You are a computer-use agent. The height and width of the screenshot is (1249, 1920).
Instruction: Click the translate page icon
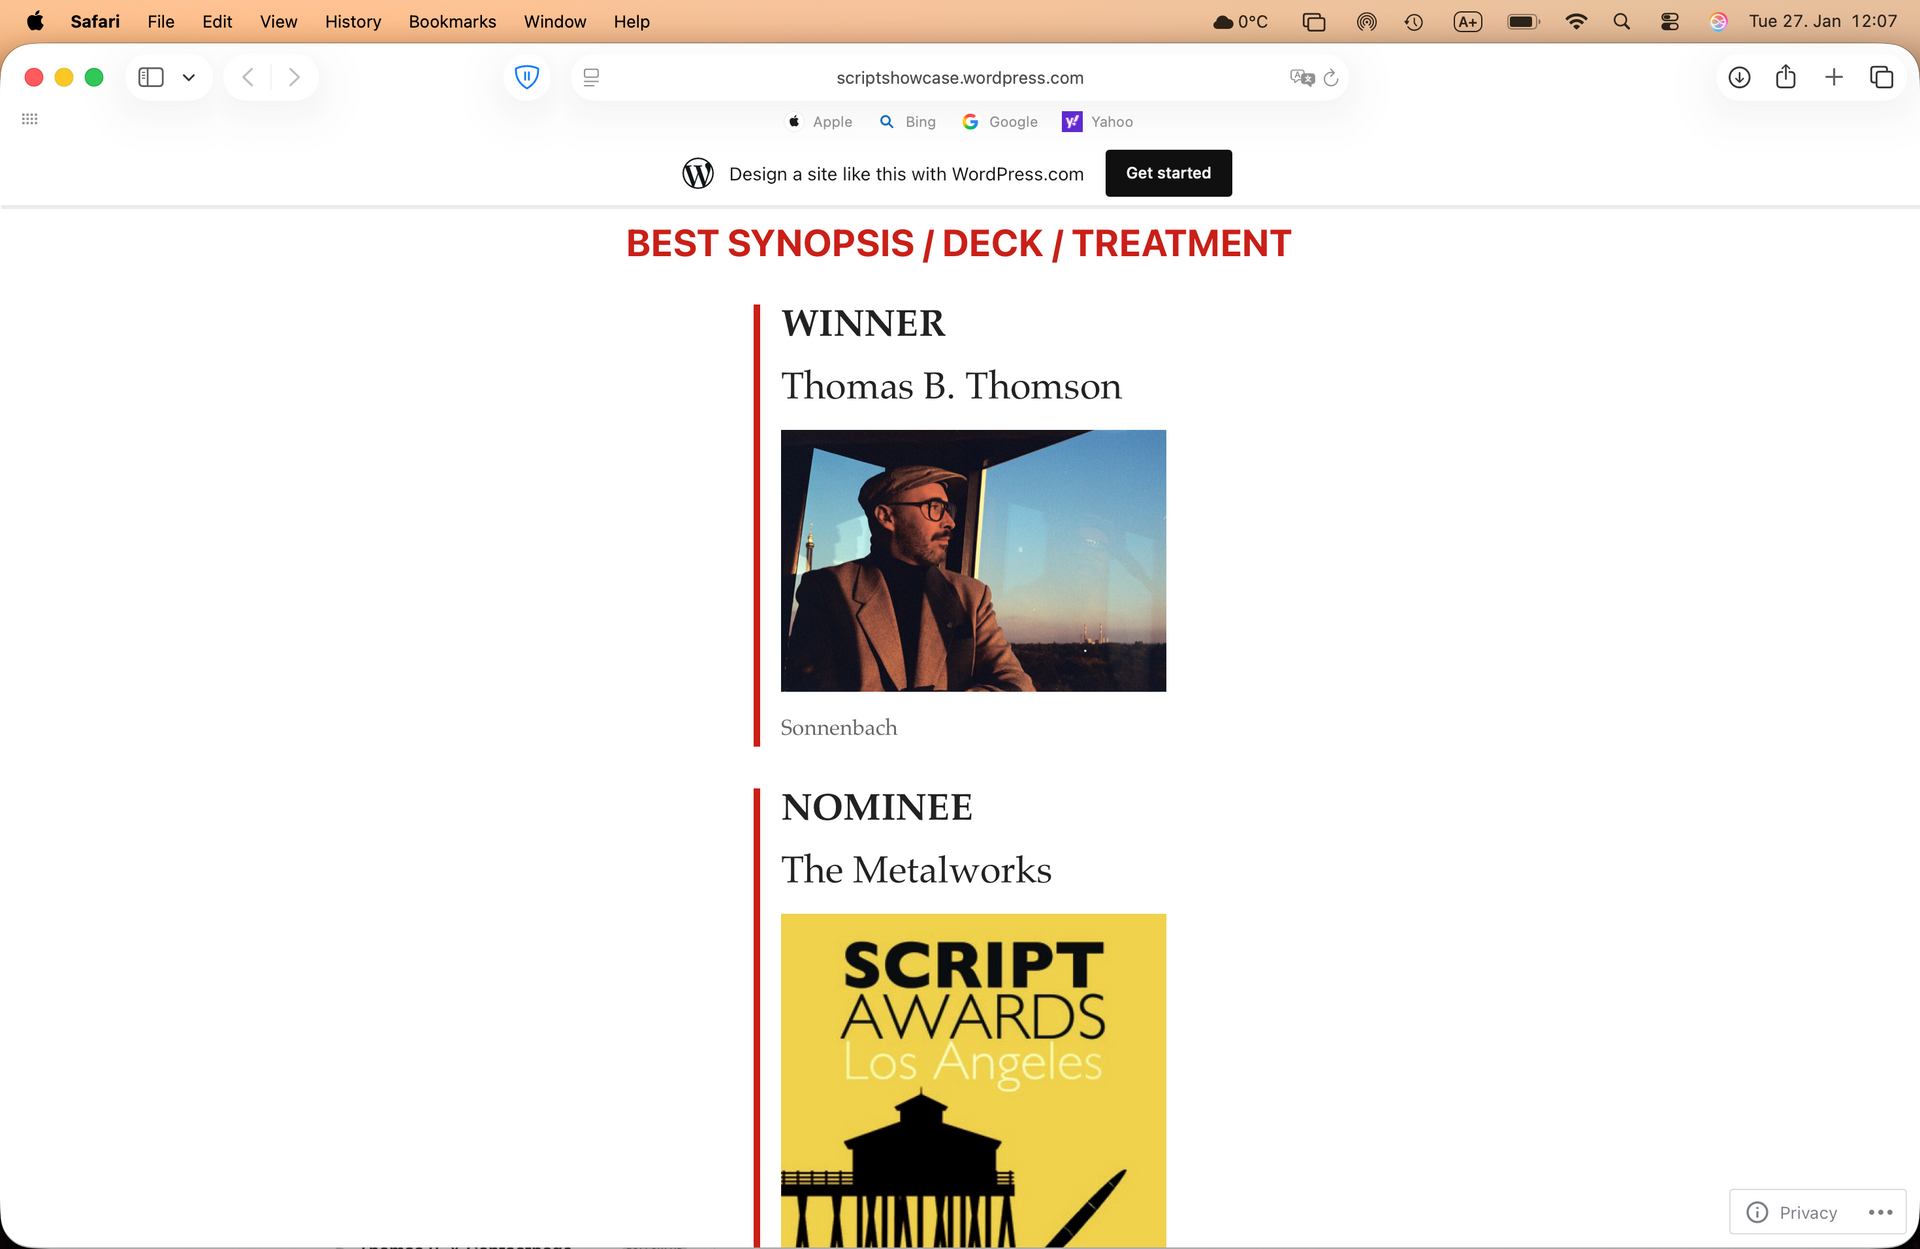[x=1301, y=77]
